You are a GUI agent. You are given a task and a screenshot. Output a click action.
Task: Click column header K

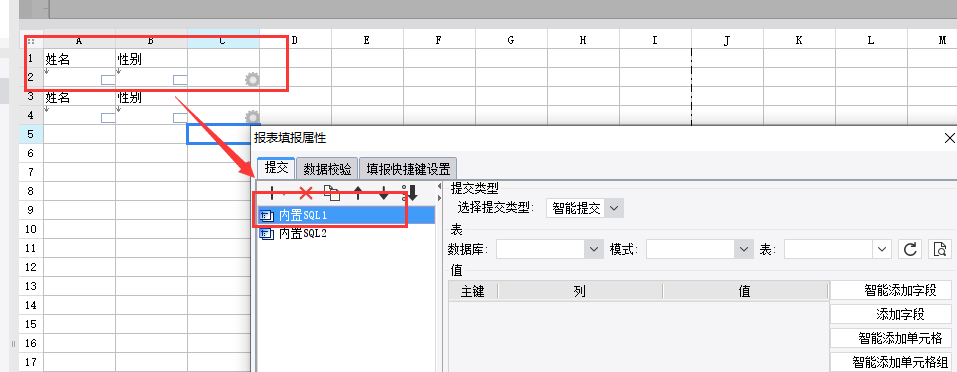[x=800, y=40]
